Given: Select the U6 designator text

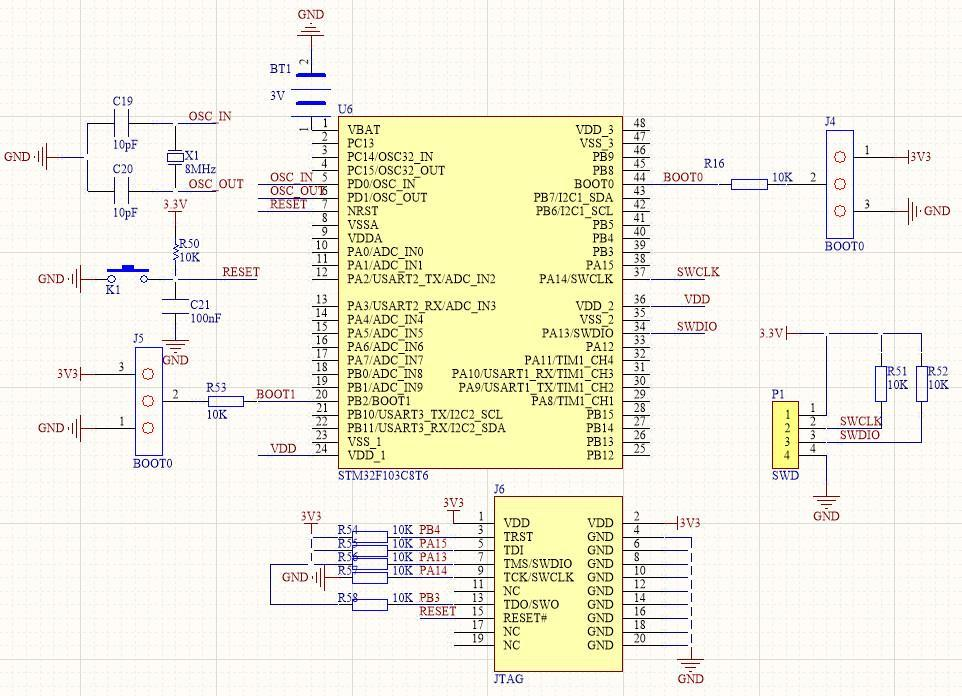Looking at the screenshot, I should coord(345,109).
